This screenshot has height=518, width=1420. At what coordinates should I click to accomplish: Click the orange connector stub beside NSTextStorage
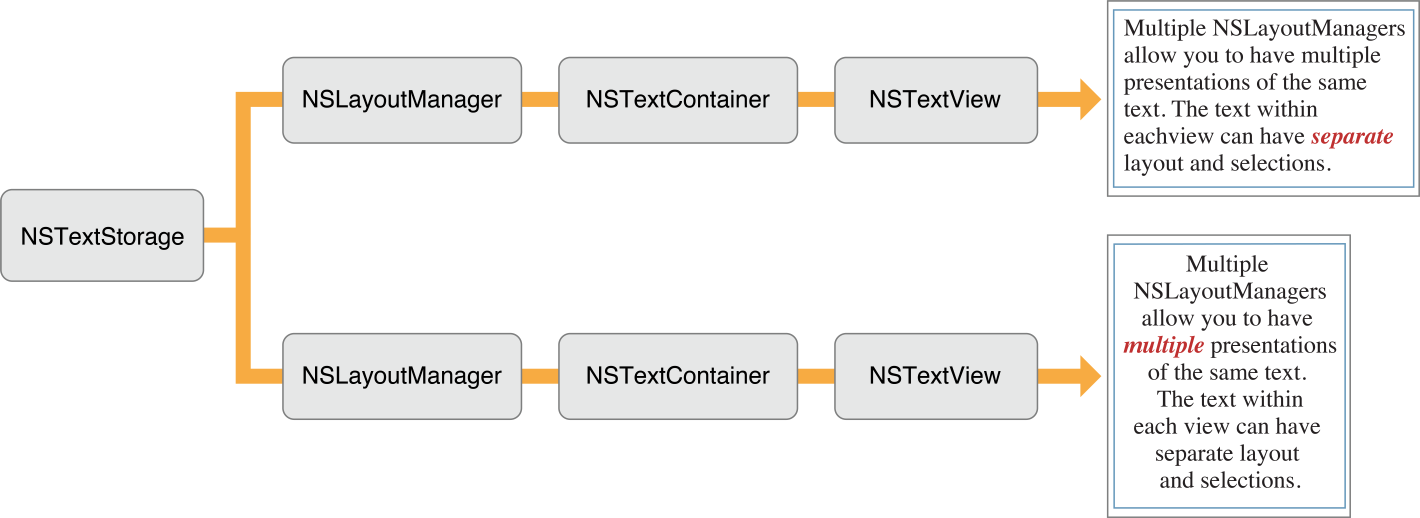click(x=220, y=236)
